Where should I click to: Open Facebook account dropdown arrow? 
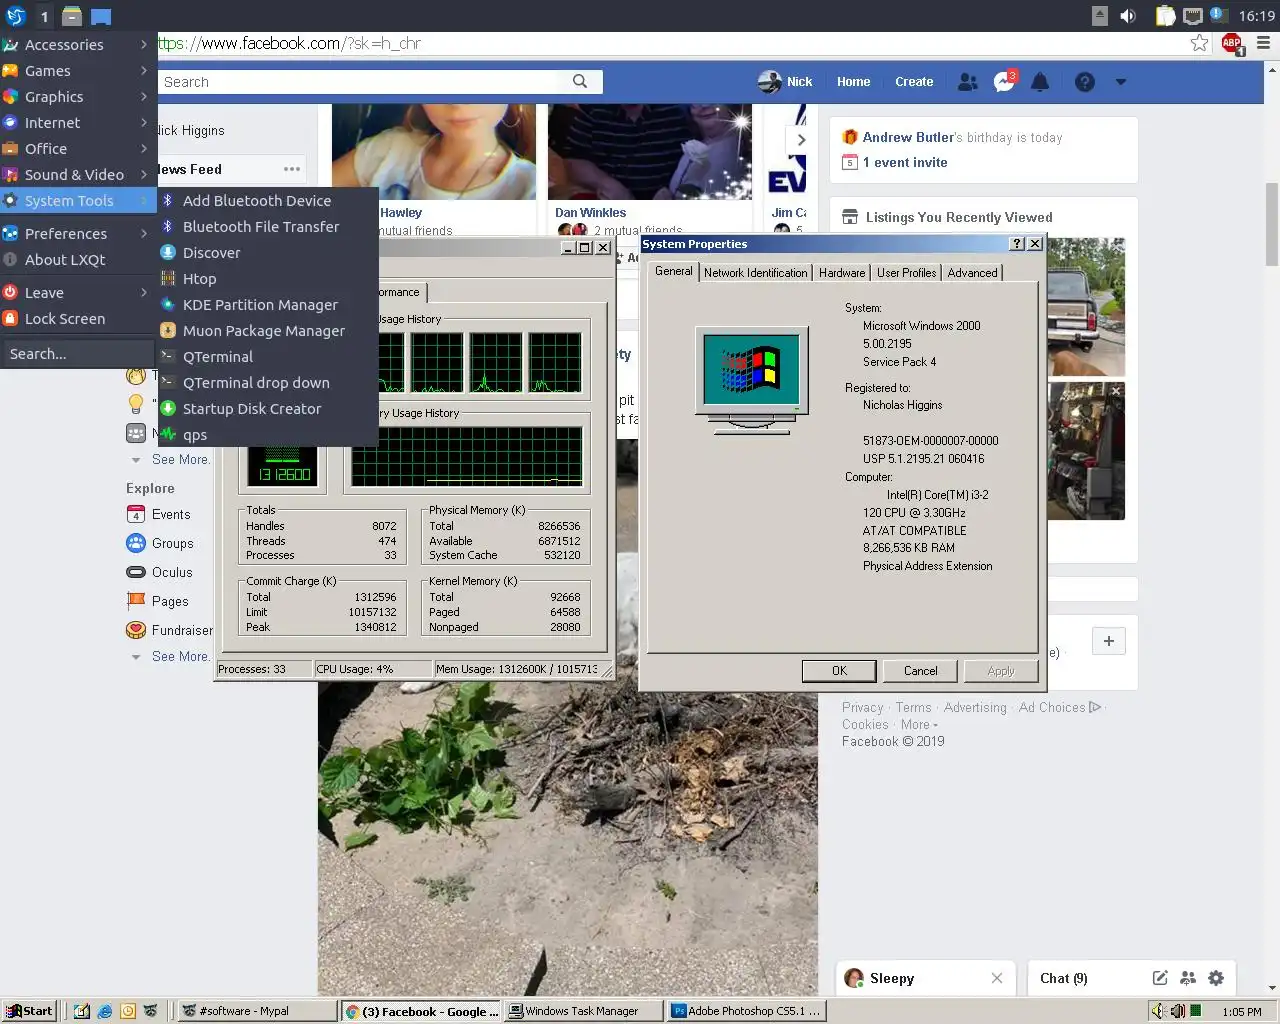point(1121,82)
